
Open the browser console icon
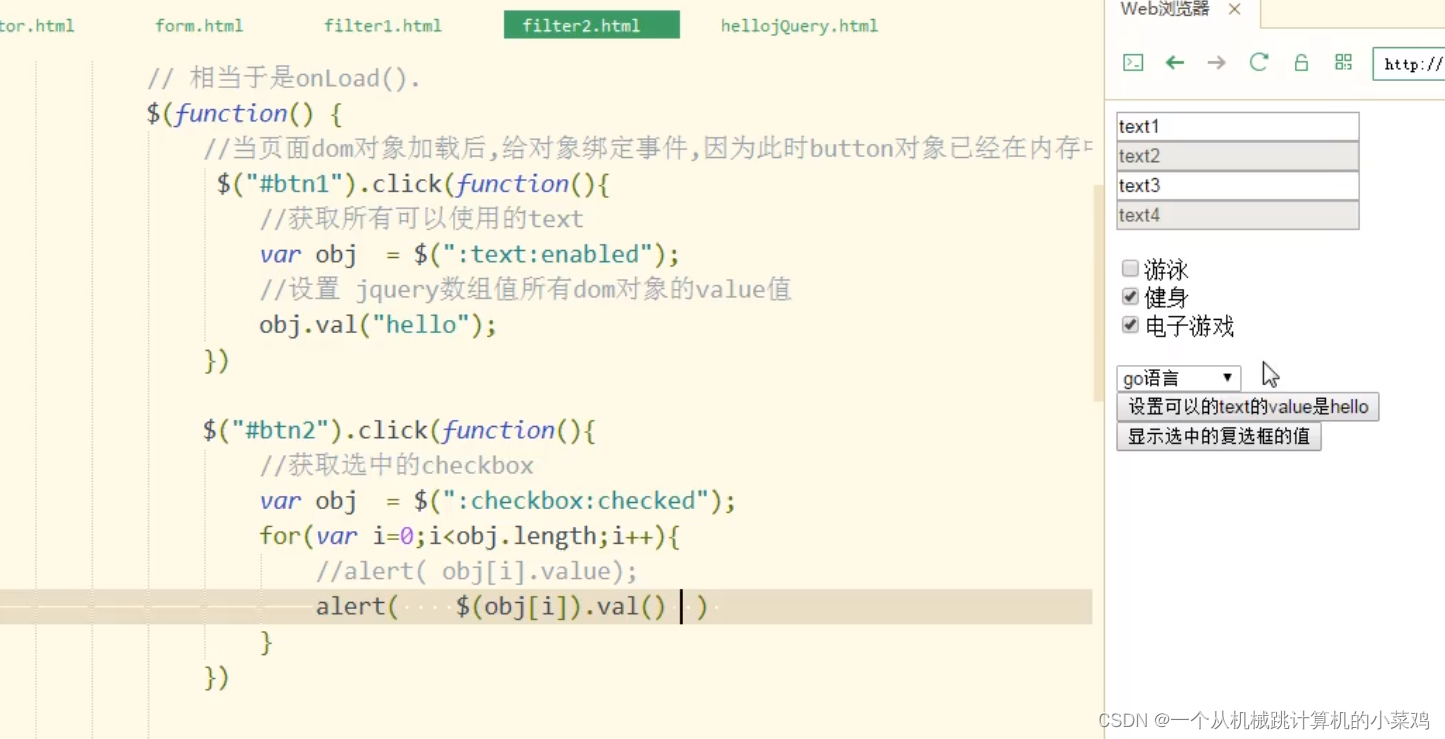coord(1132,62)
